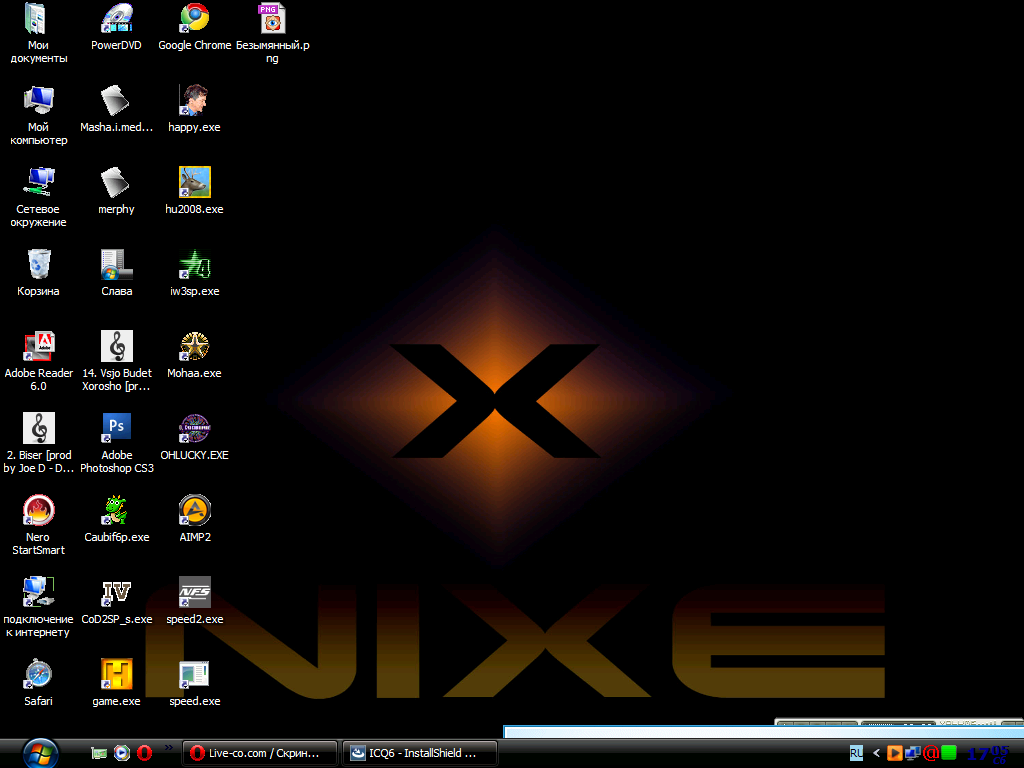The width and height of the screenshot is (1024, 768).
Task: Select the AIMP2 player icon
Action: 194,510
